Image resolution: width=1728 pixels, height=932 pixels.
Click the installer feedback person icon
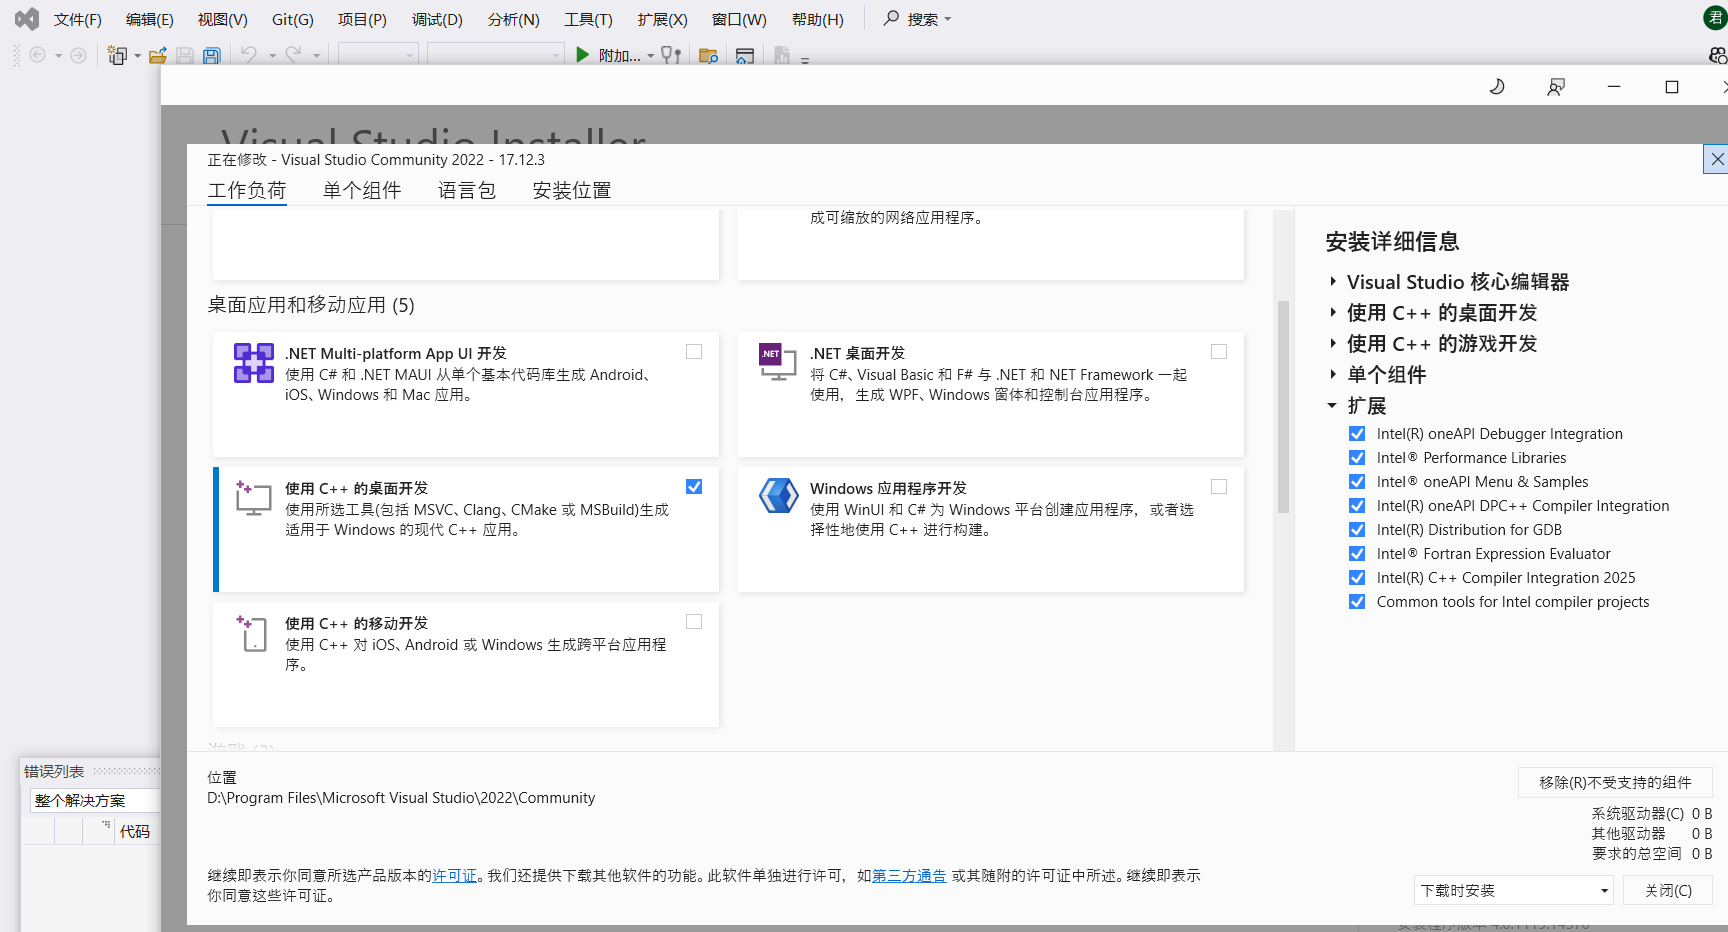pyautogui.click(x=1556, y=87)
